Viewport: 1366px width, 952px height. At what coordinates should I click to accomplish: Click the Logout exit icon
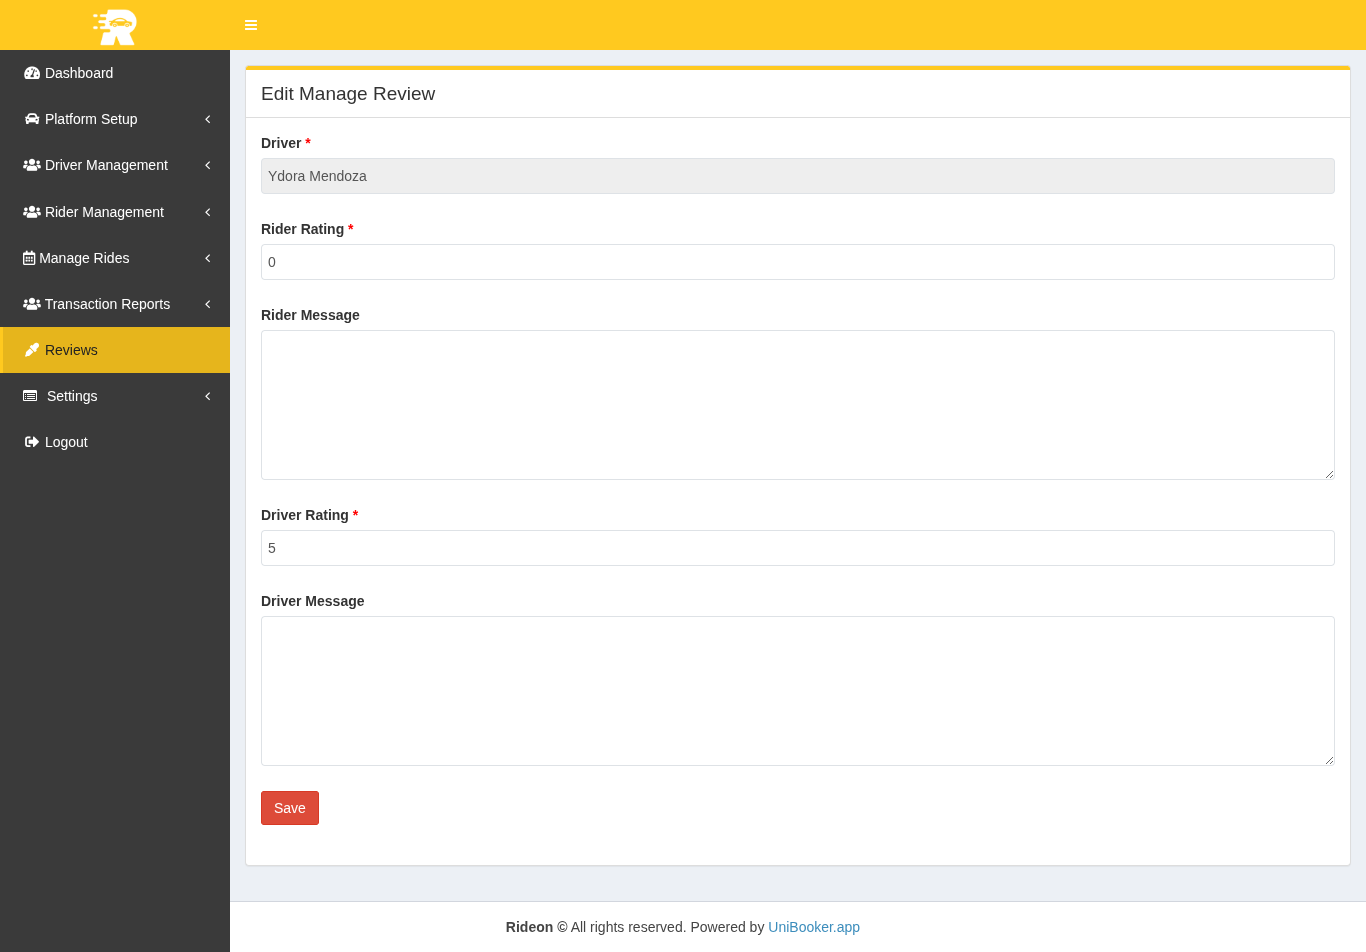[x=32, y=442]
